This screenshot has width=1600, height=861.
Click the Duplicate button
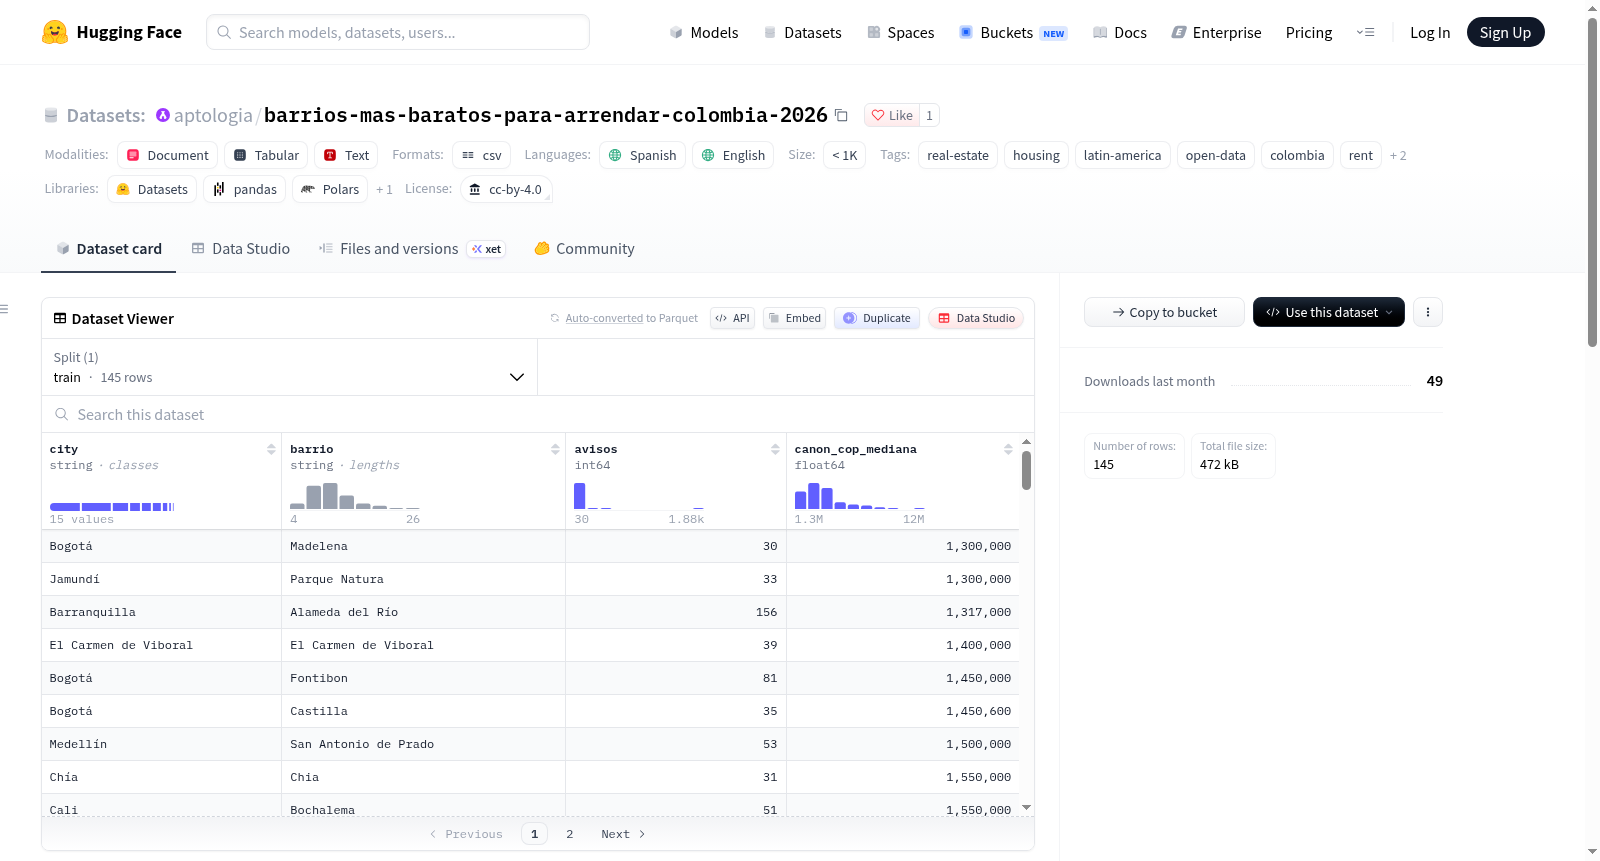tap(876, 318)
